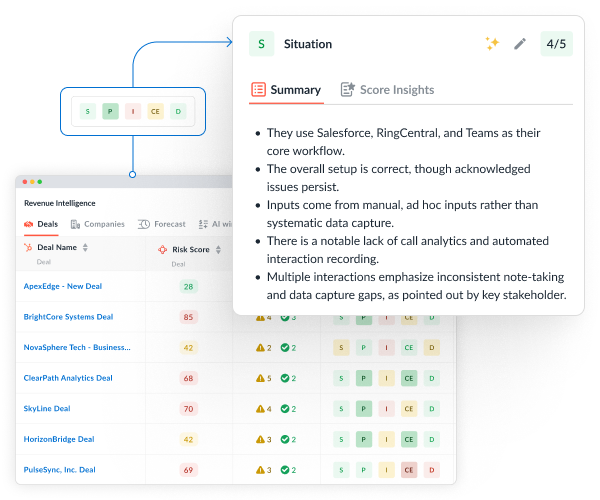Screen dimensions: 600x500
Task: Click the green check count in the HorizonBridge row
Action: pyautogui.click(x=288, y=440)
